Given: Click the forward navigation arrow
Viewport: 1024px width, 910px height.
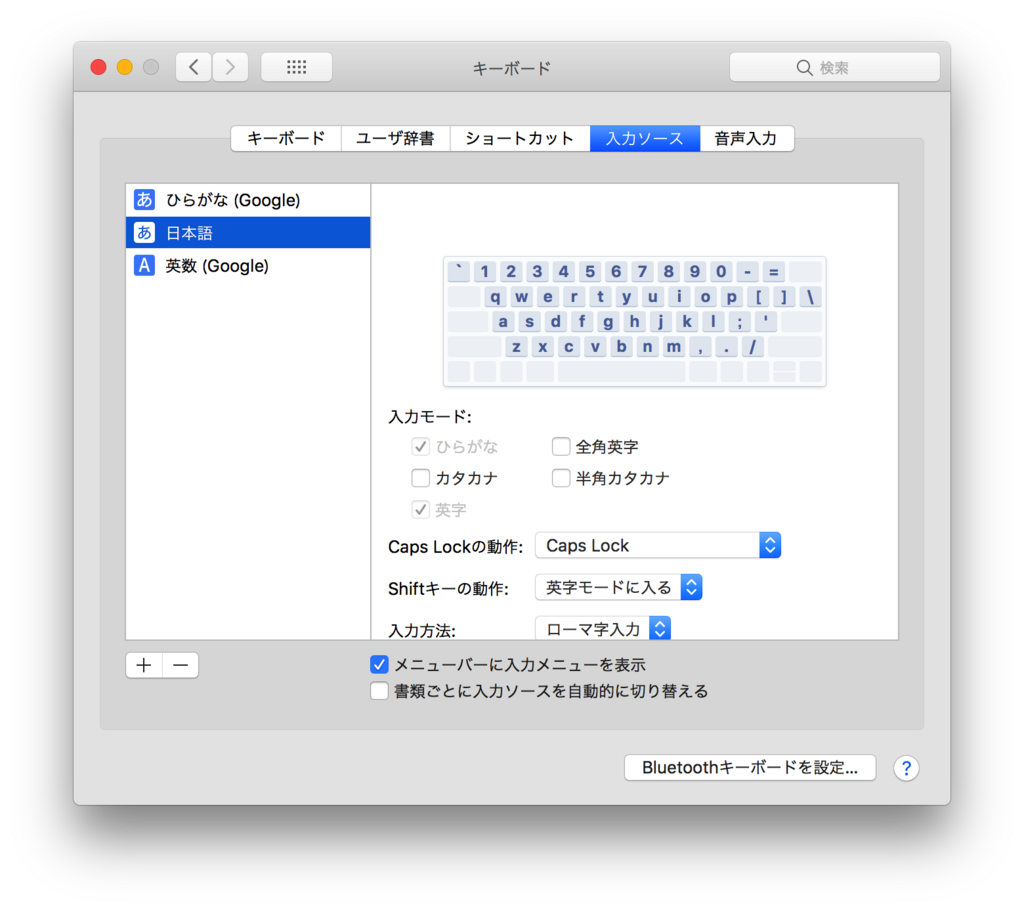Looking at the screenshot, I should point(230,67).
